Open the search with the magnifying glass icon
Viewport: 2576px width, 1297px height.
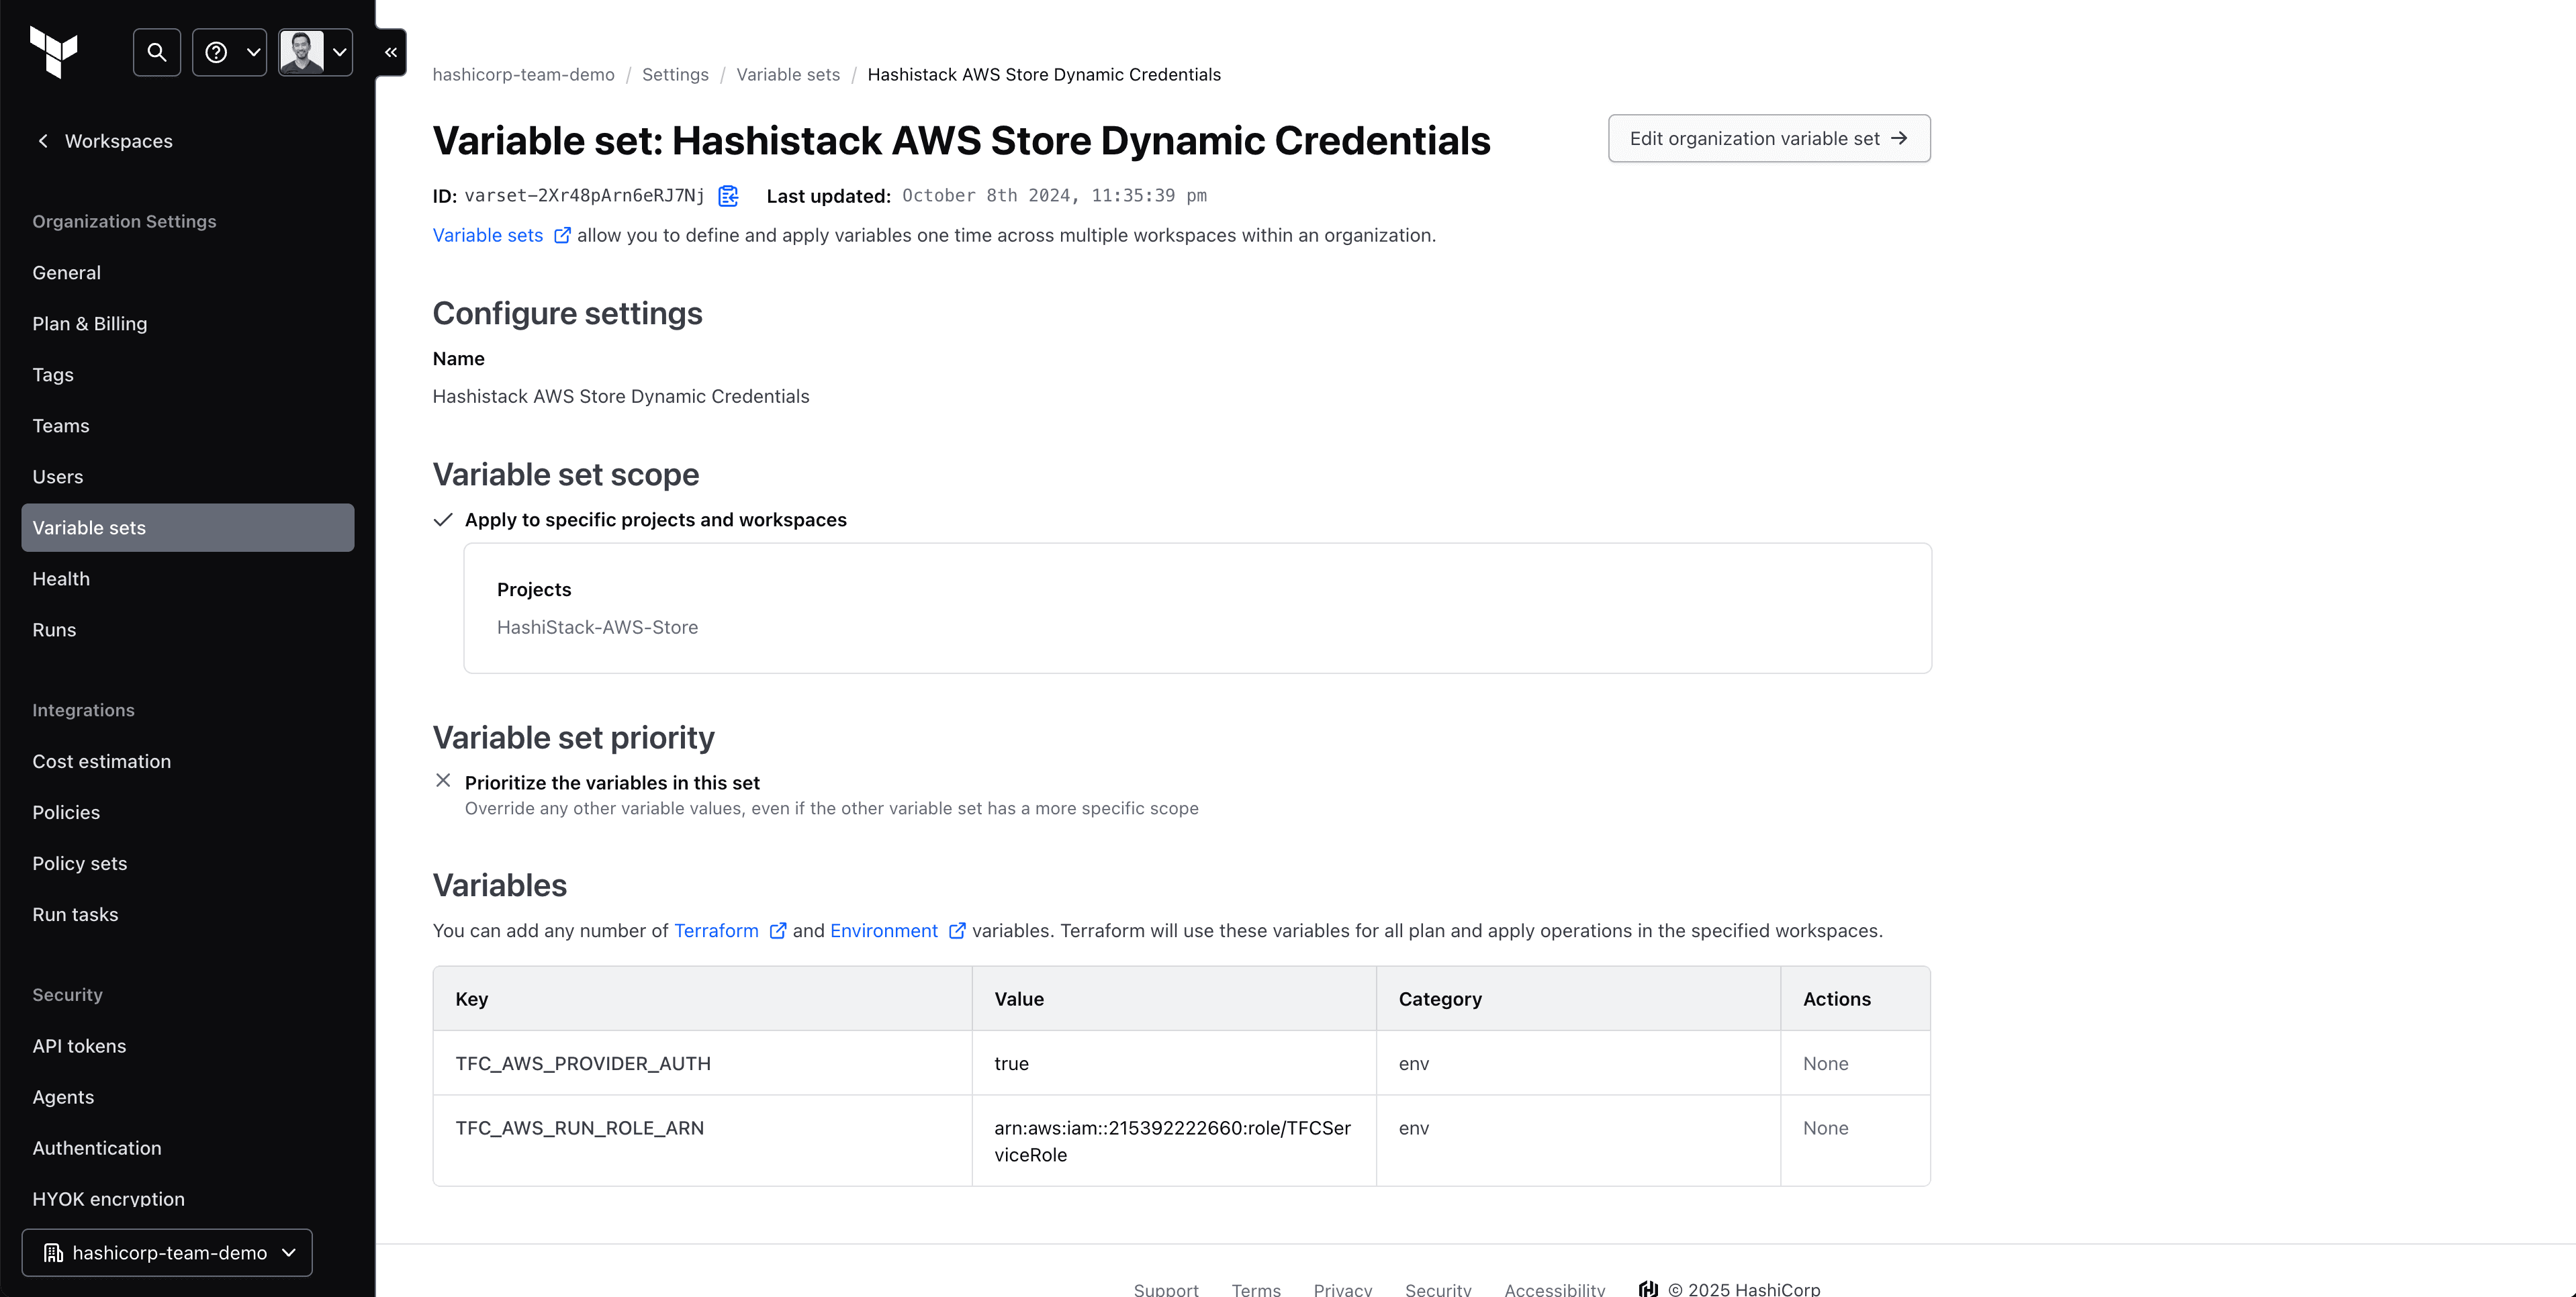coord(156,52)
